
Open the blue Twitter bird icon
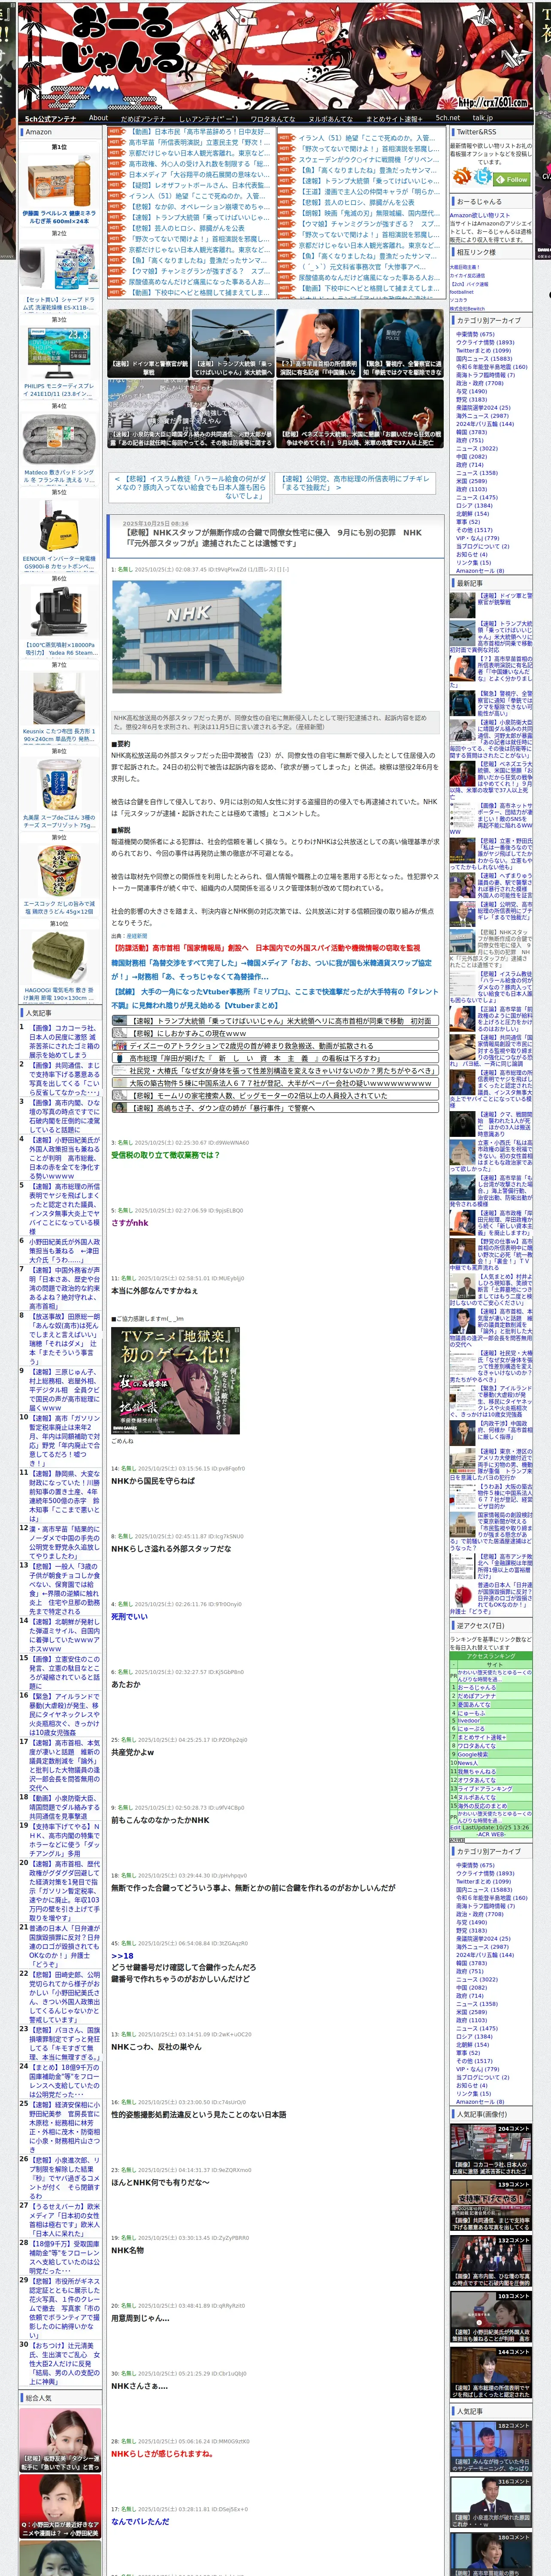coord(484,177)
